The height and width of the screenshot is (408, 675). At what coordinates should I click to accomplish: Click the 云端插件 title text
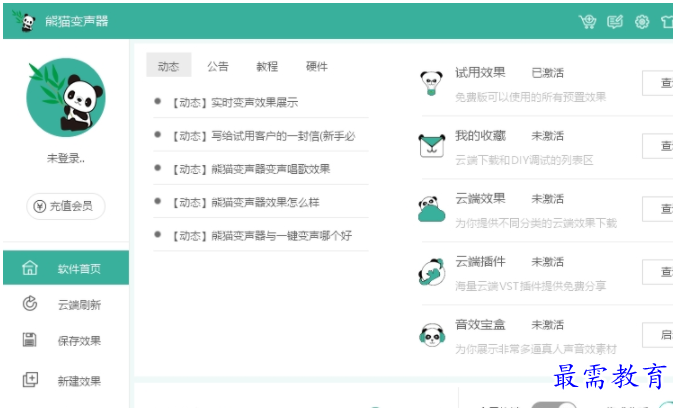click(x=480, y=261)
